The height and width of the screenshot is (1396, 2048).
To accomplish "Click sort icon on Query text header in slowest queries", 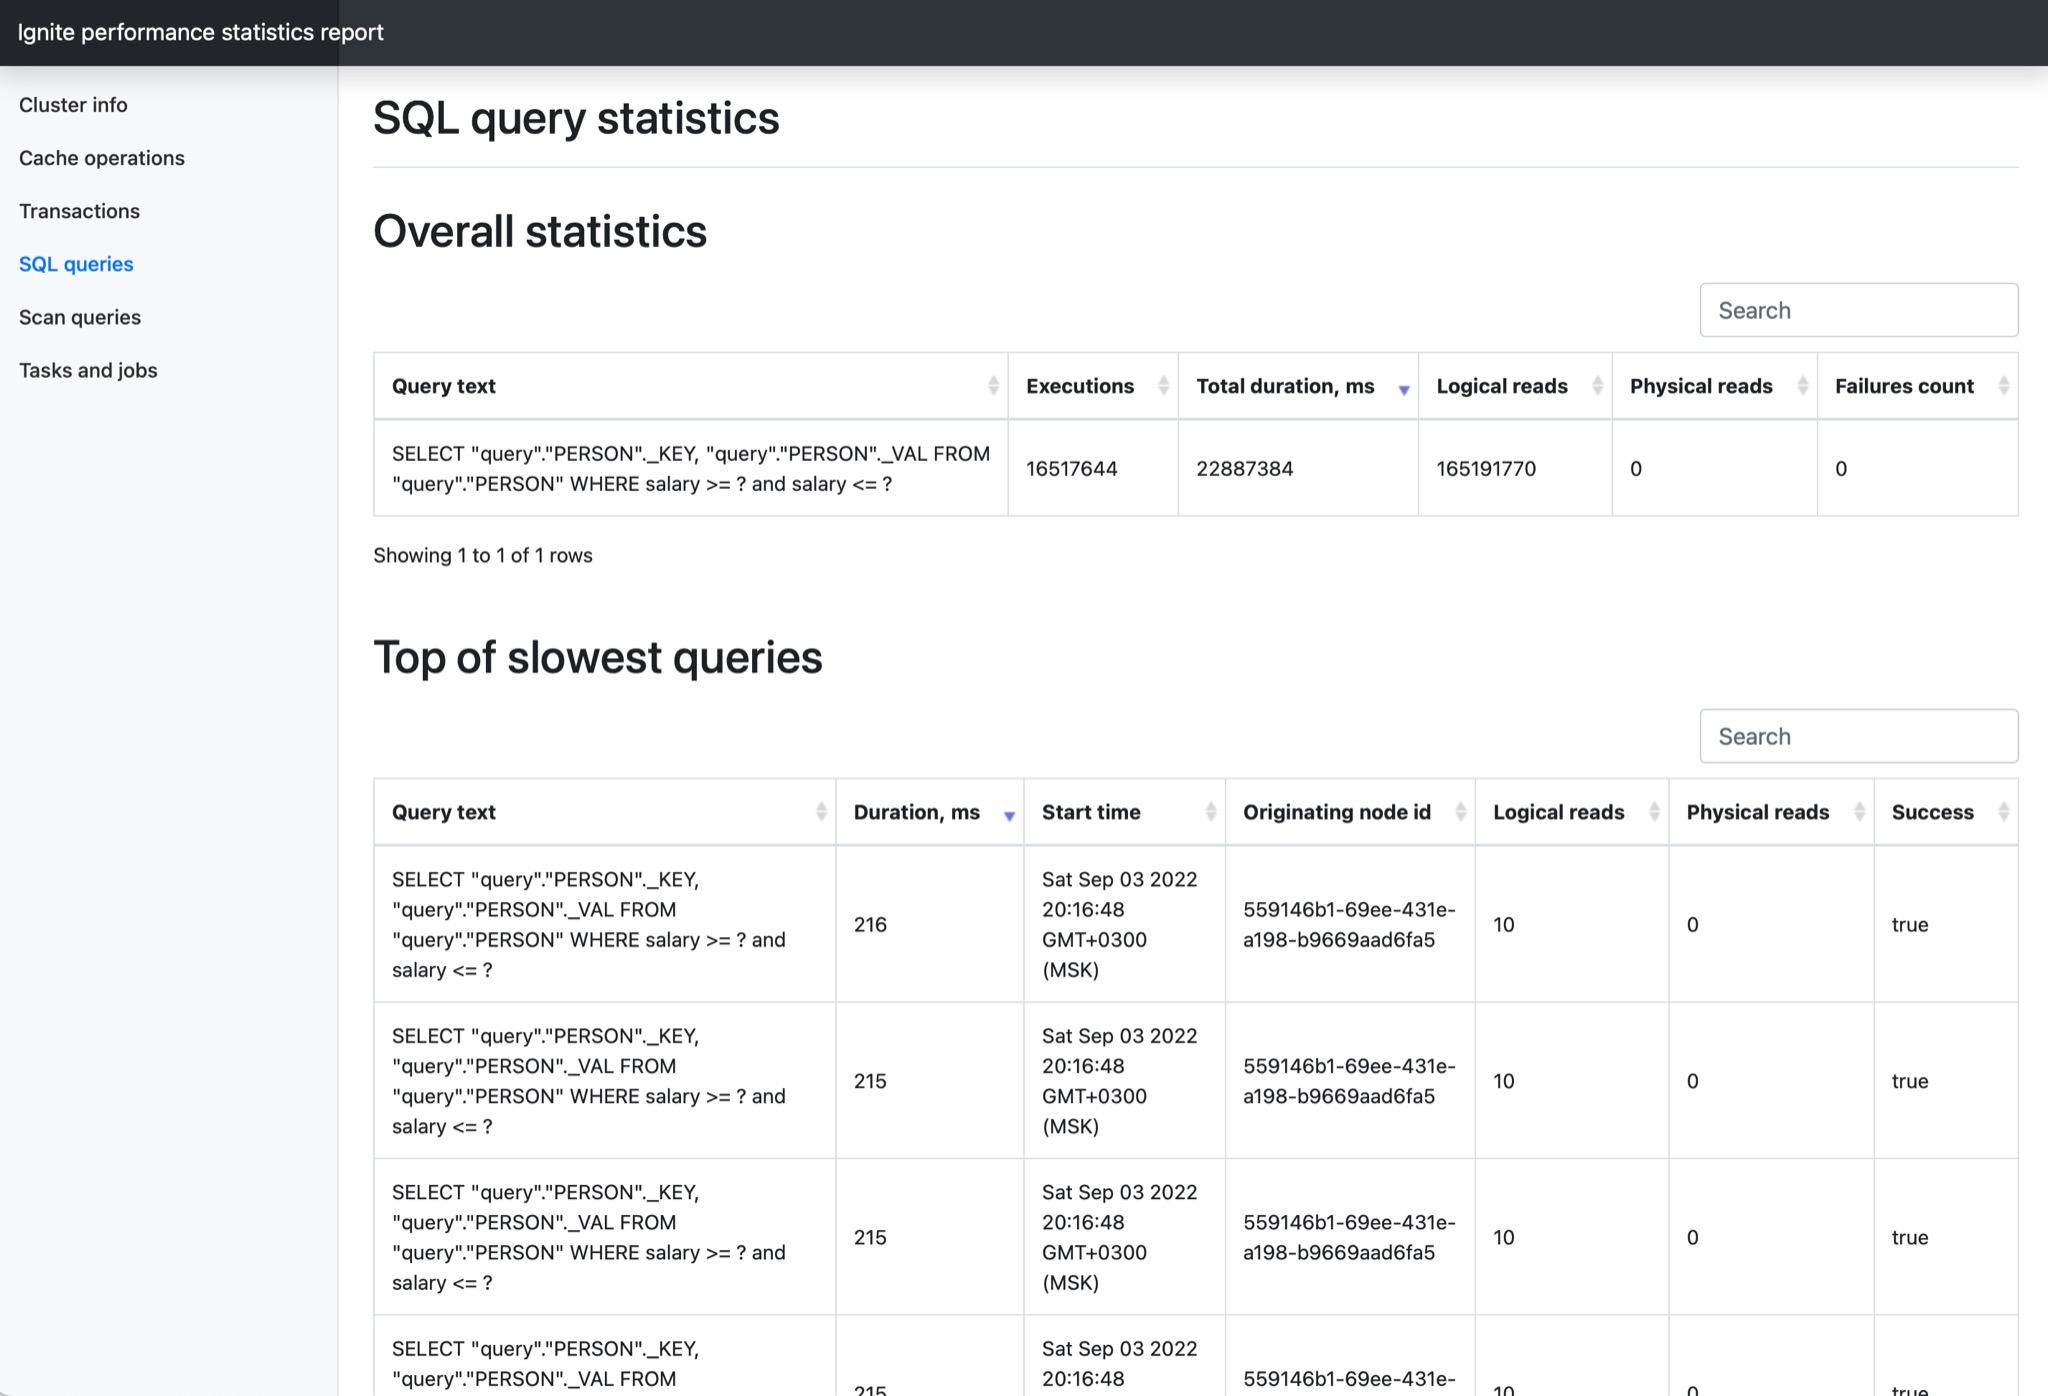I will pyautogui.click(x=821, y=812).
